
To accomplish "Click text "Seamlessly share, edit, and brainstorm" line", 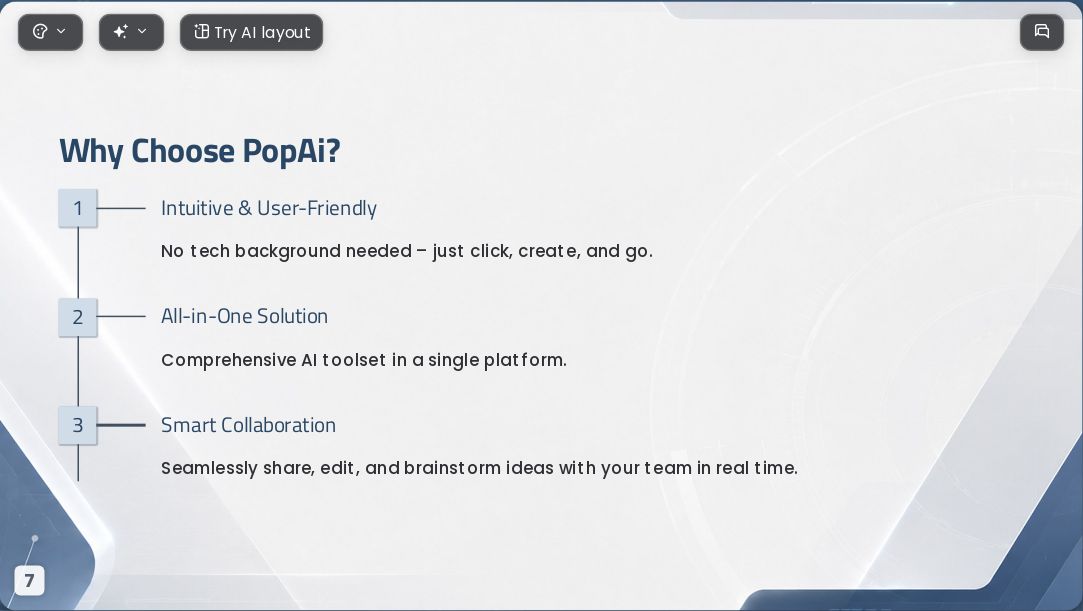I will pyautogui.click(x=479, y=468).
